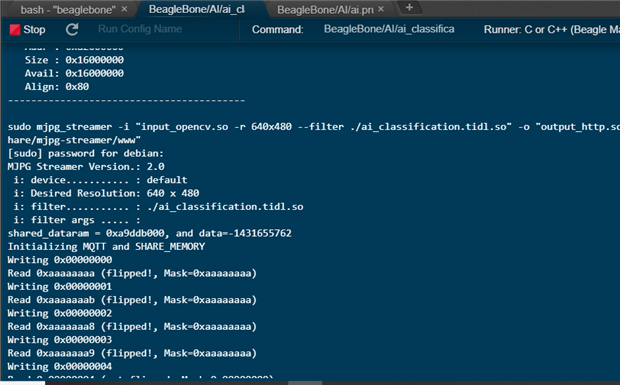Click the "Avail: 0x16000000" line

[x=74, y=74]
